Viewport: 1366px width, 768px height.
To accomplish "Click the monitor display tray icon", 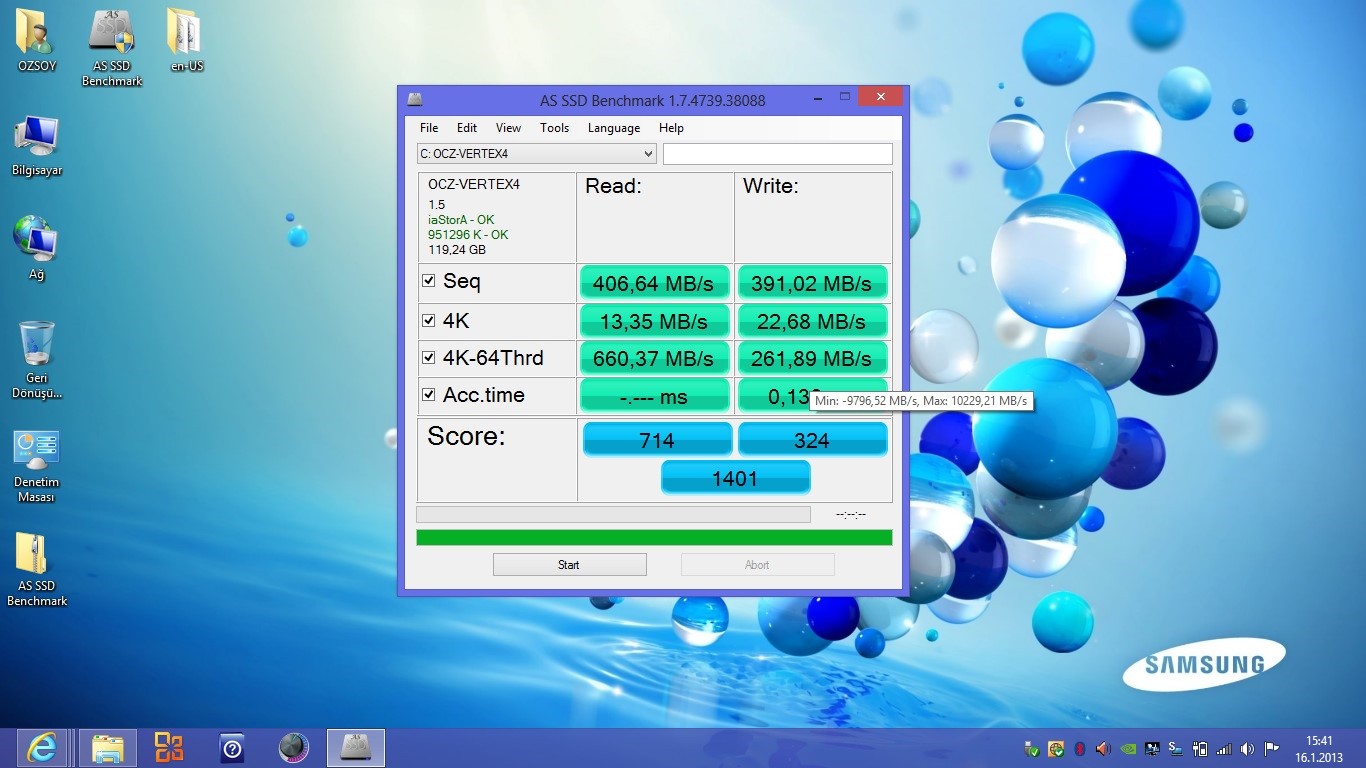I will pos(1152,748).
